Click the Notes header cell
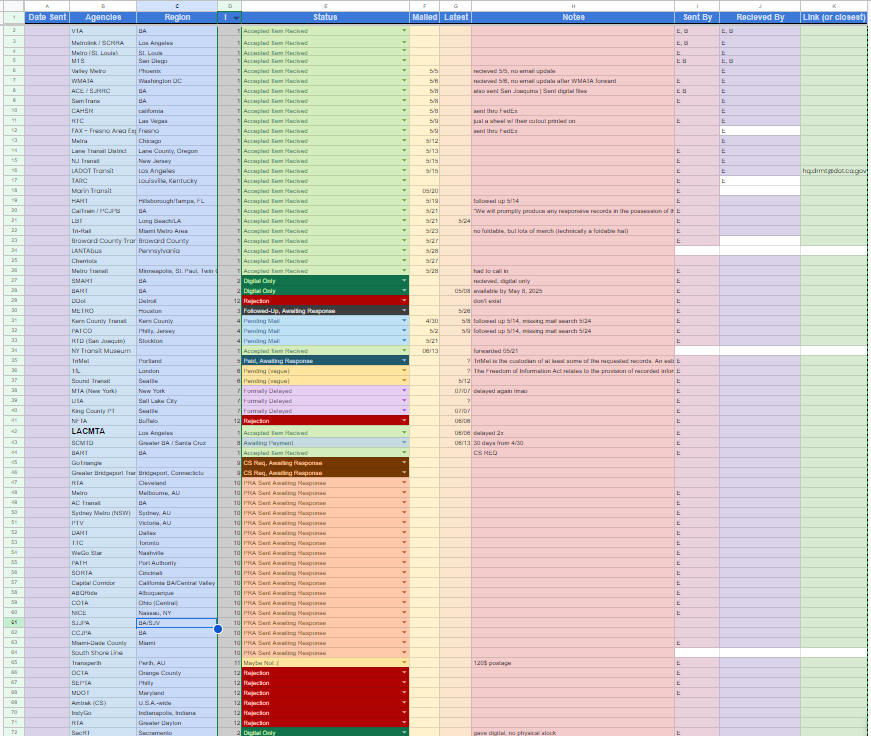Image resolution: width=871 pixels, height=736 pixels. pyautogui.click(x=573, y=17)
